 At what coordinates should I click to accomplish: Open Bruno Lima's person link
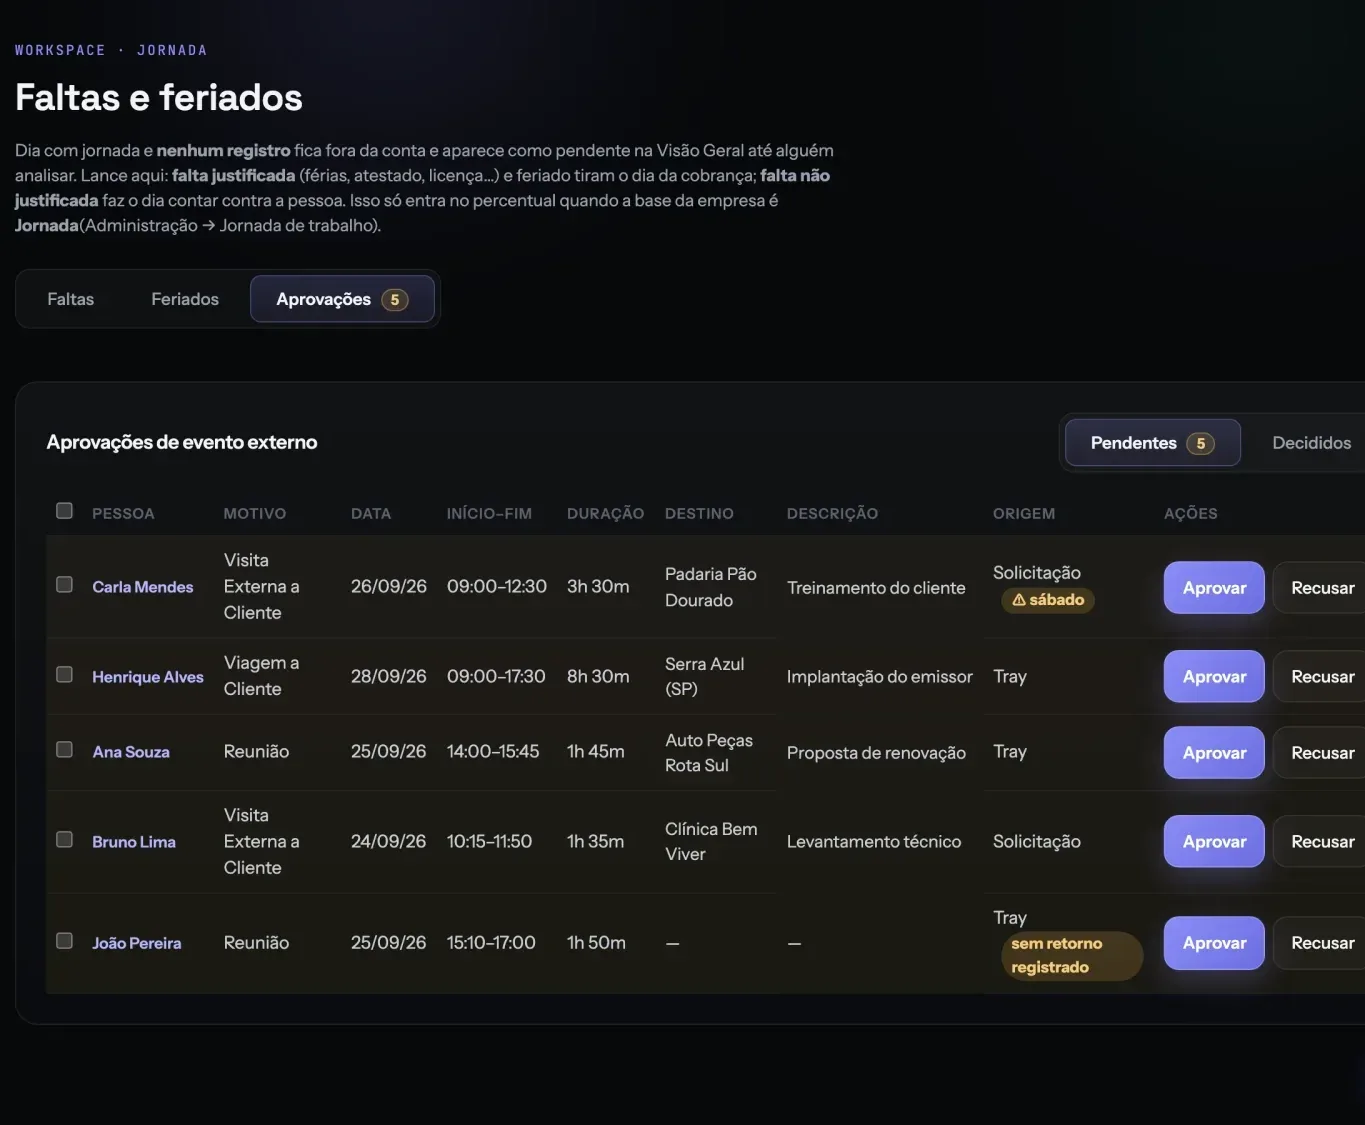tap(134, 842)
